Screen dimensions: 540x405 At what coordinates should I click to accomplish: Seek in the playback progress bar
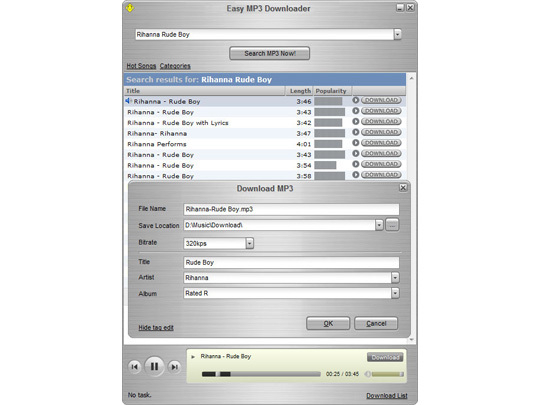[261, 374]
